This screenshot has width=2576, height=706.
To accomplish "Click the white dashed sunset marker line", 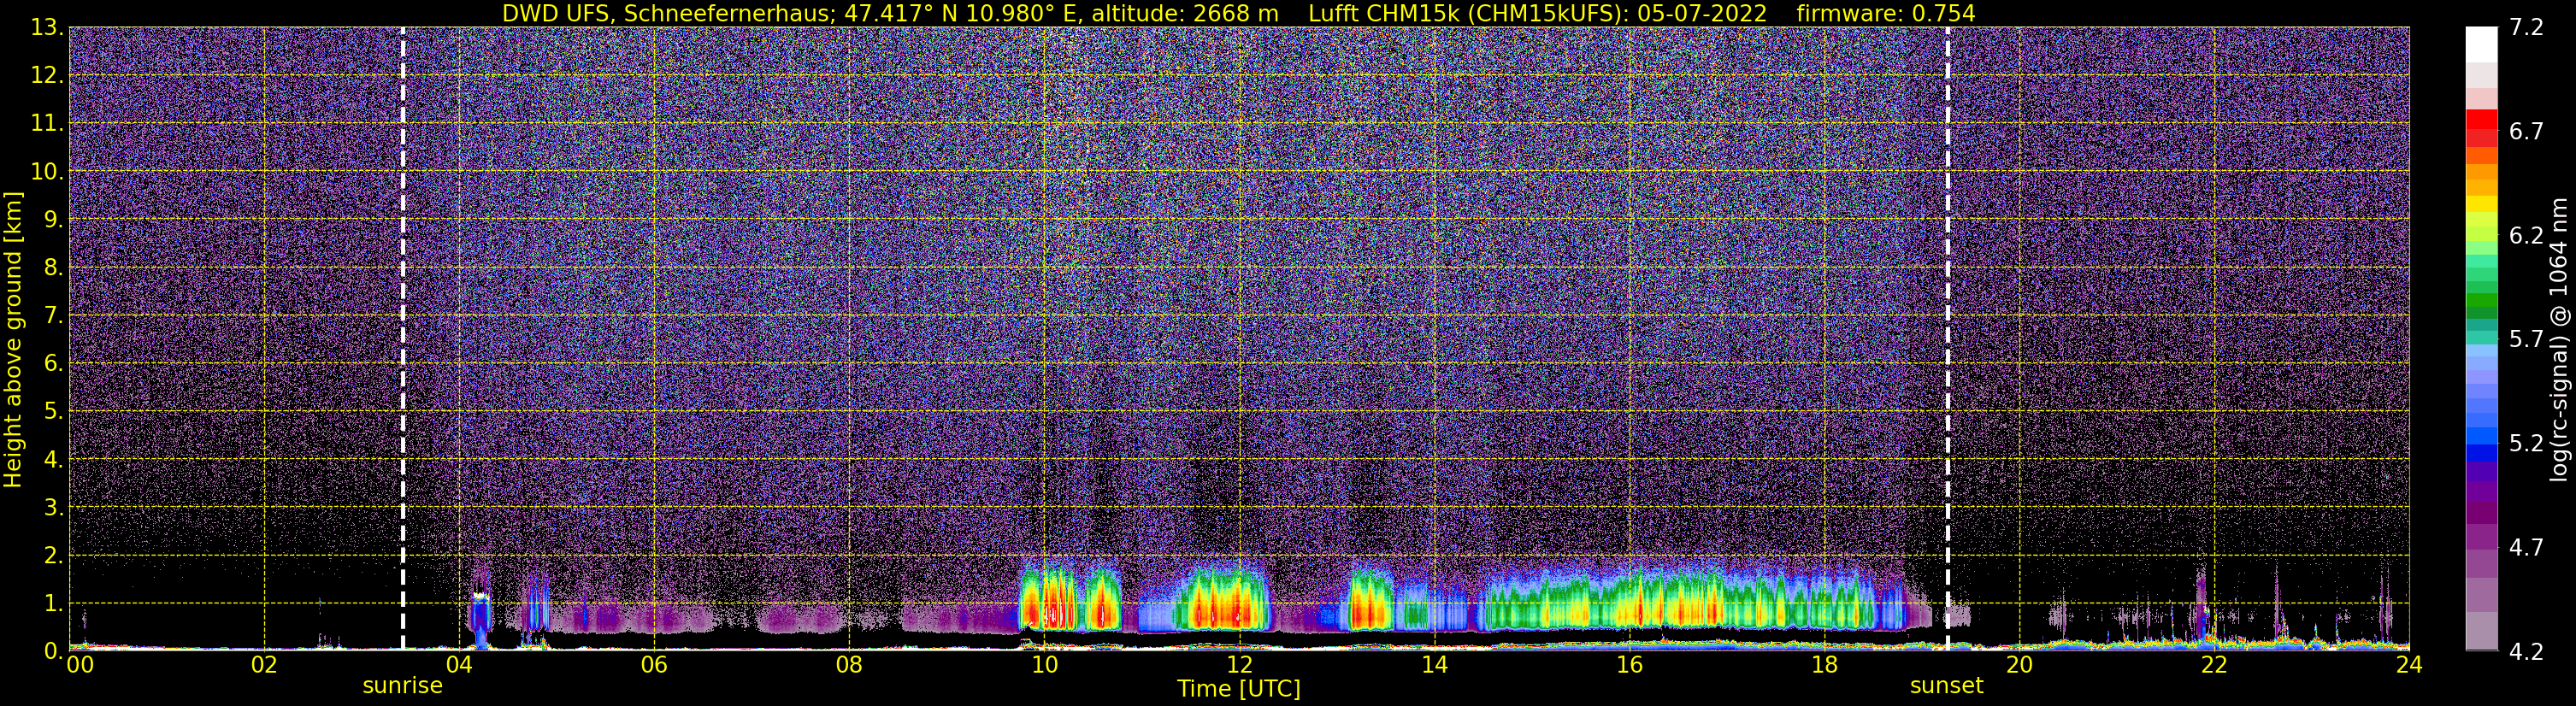I will pos(1948,339).
